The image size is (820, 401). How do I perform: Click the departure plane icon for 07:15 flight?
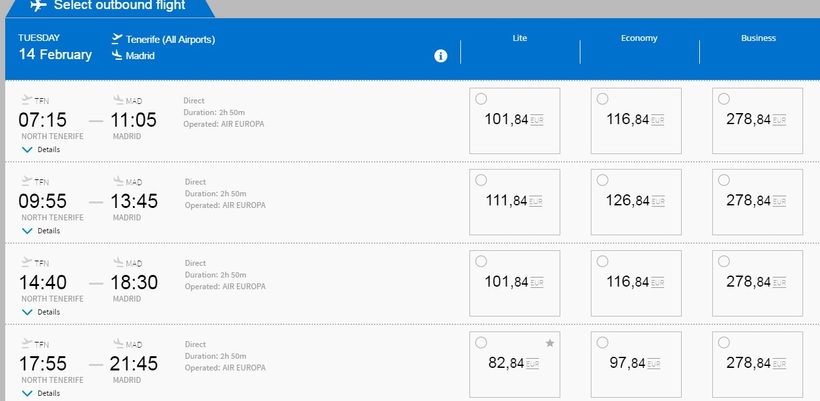26,99
